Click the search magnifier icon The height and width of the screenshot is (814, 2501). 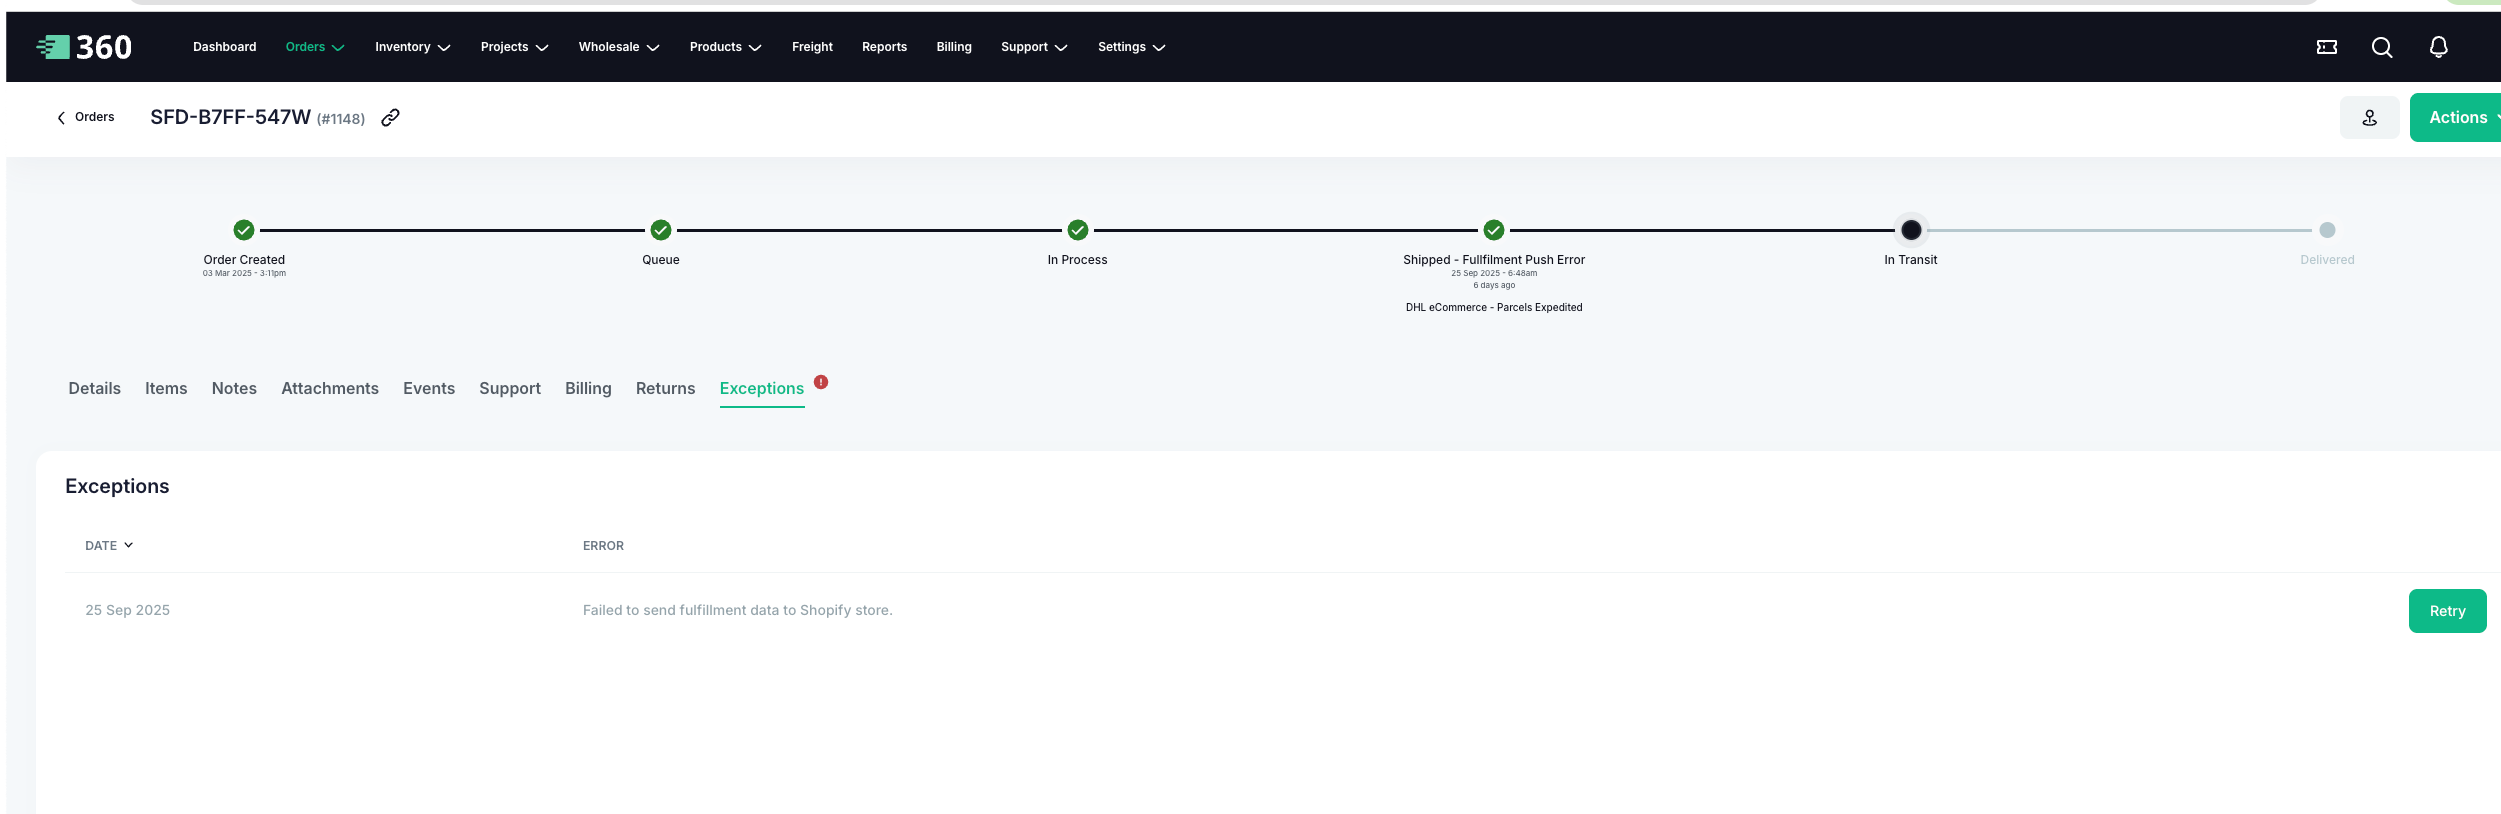click(x=2381, y=47)
